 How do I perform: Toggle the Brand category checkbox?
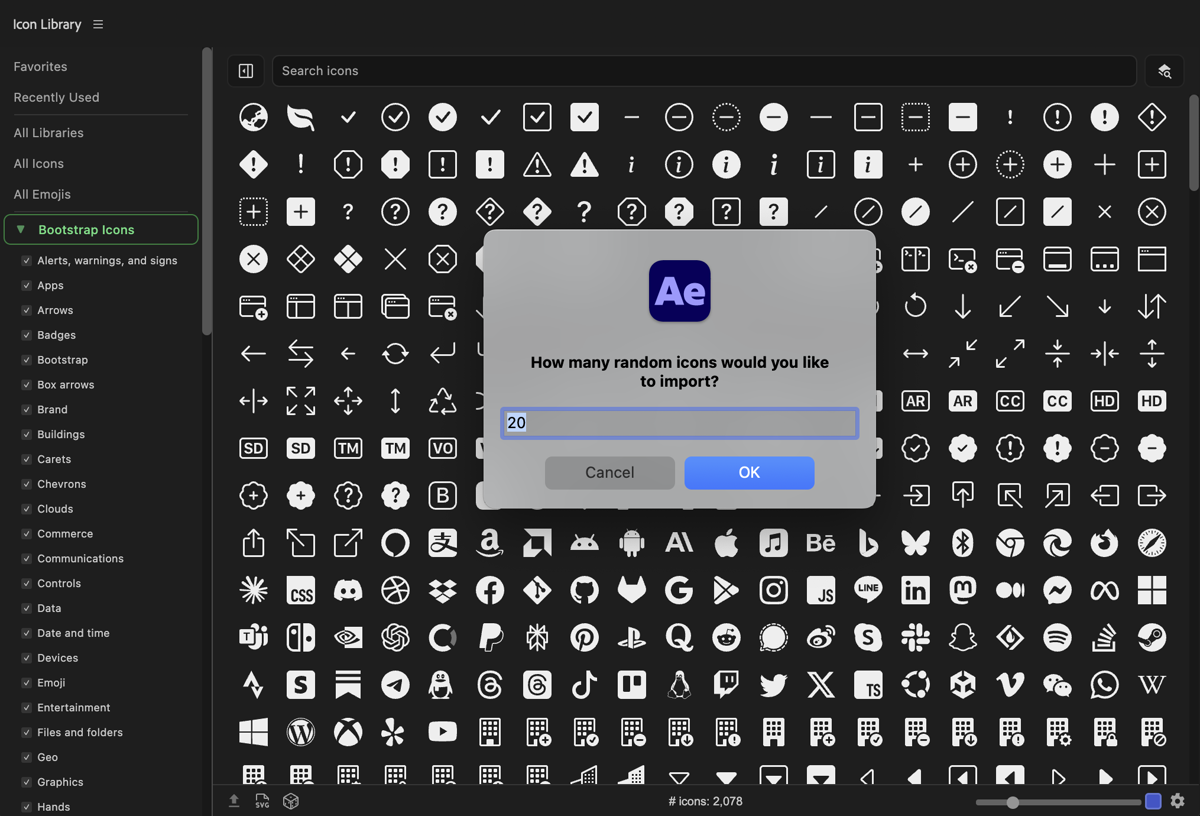26,409
